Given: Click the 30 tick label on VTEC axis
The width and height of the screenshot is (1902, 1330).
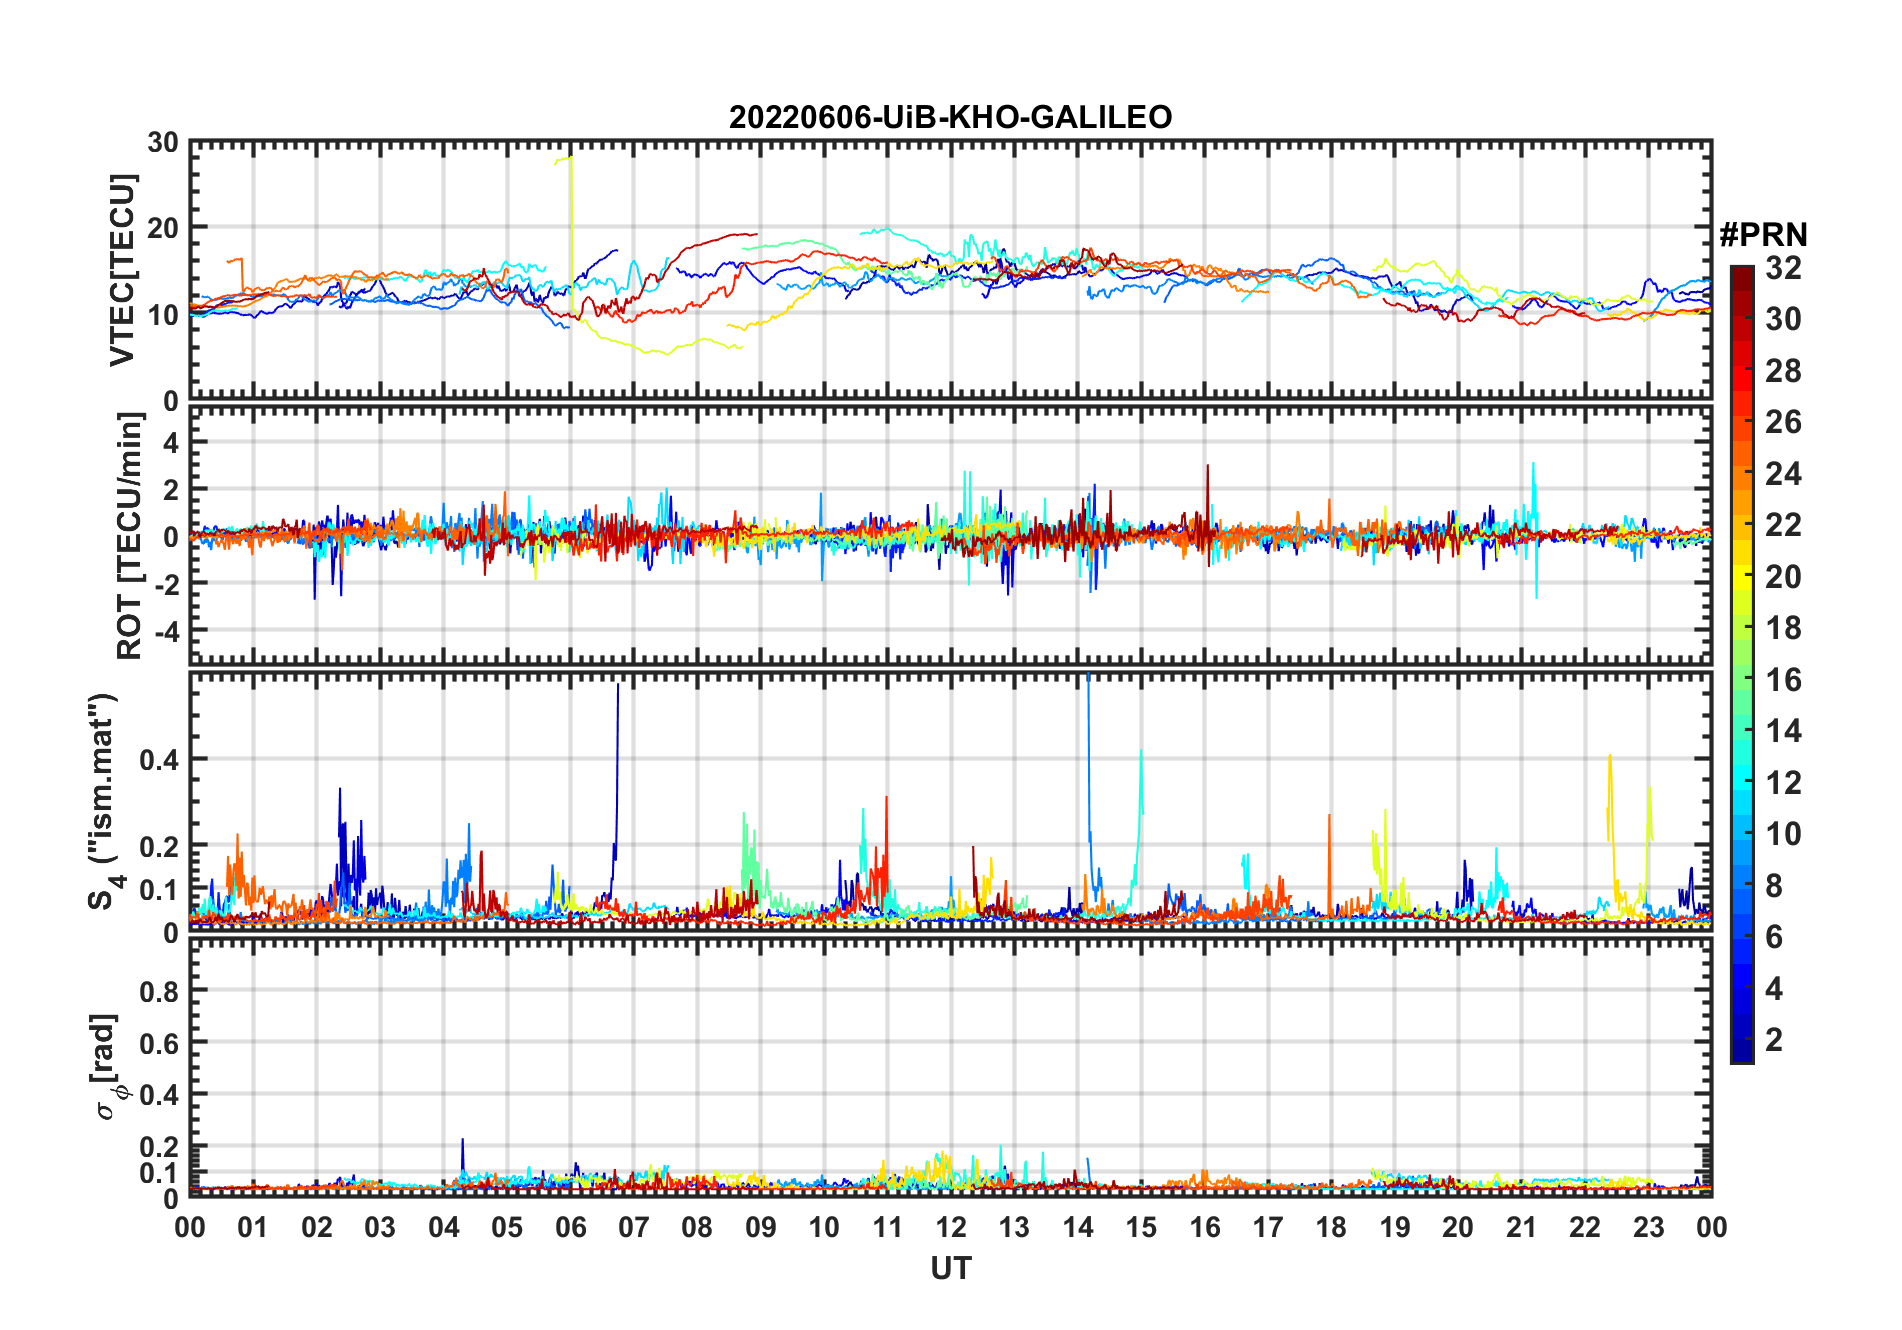Looking at the screenshot, I should click(x=163, y=143).
